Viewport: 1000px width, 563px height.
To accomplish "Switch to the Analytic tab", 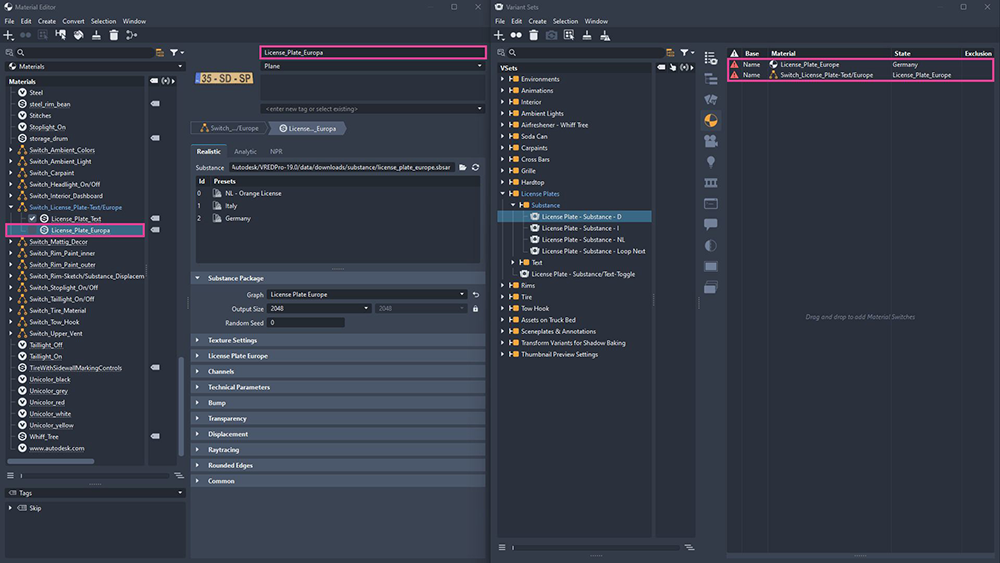I will click(x=245, y=152).
